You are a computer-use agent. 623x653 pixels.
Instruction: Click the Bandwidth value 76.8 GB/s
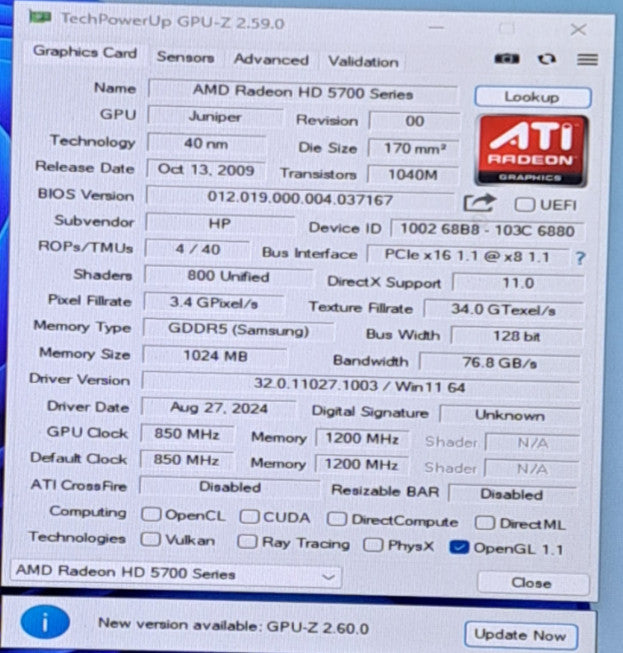(x=500, y=363)
